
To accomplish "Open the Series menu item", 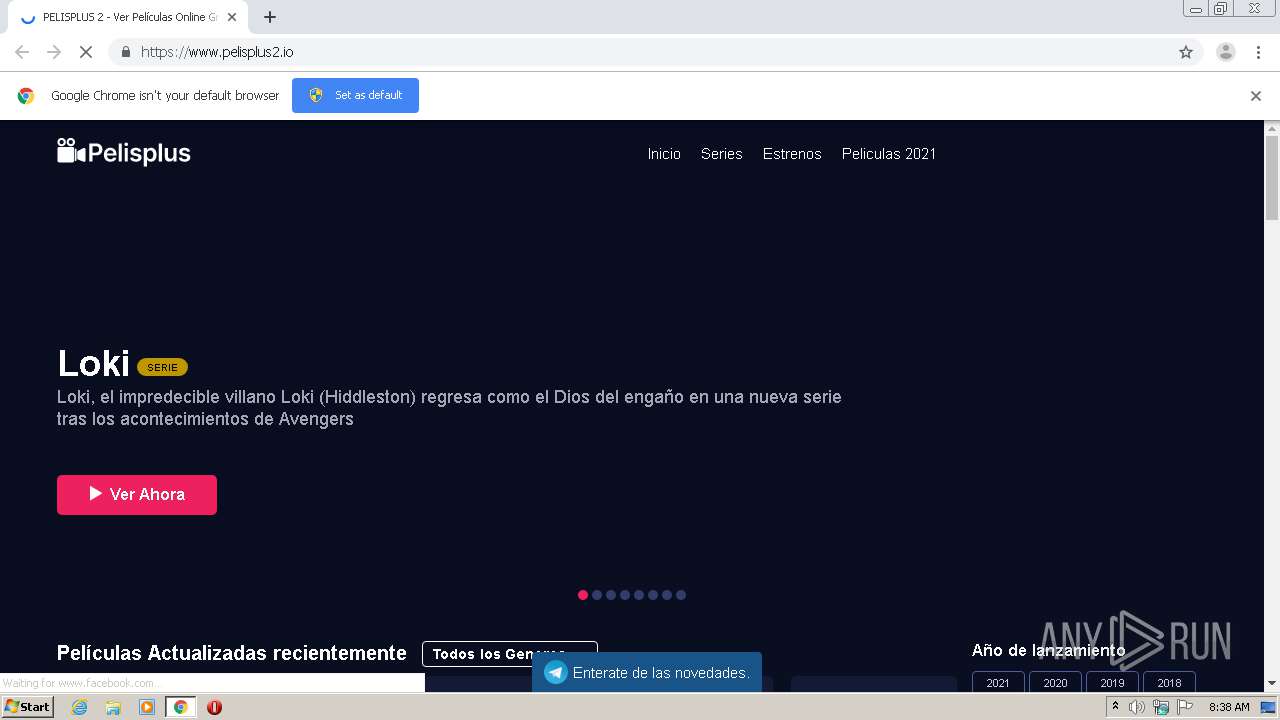I will pos(721,154).
